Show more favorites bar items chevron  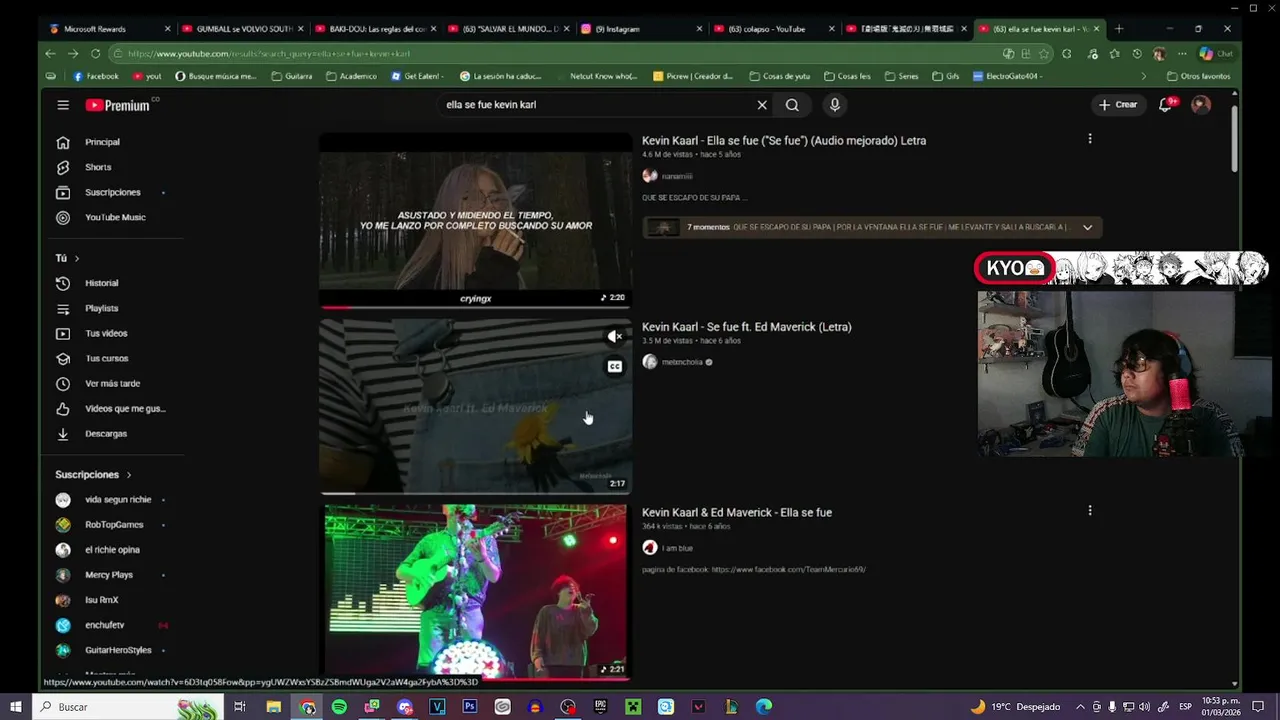pyautogui.click(x=1144, y=76)
